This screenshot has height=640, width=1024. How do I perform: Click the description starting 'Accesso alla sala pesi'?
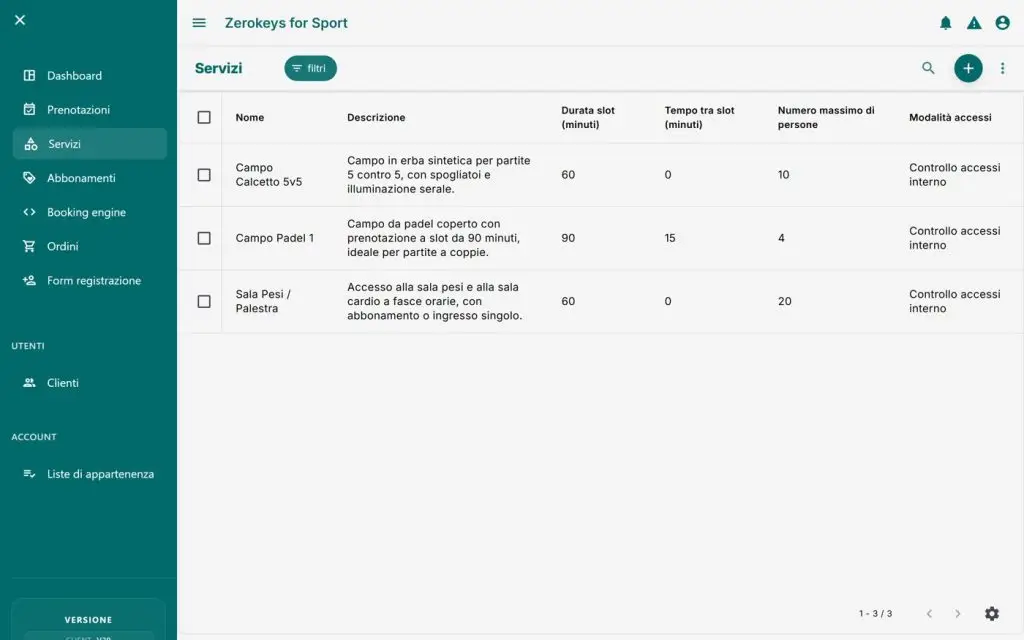(434, 301)
